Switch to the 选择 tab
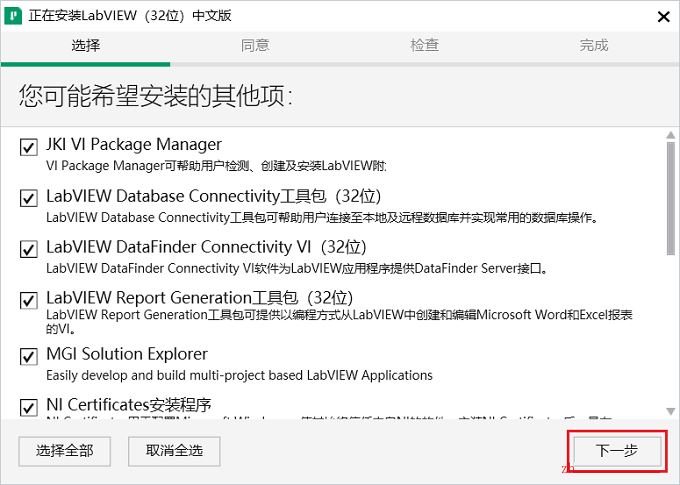The image size is (680, 485). tap(85, 46)
